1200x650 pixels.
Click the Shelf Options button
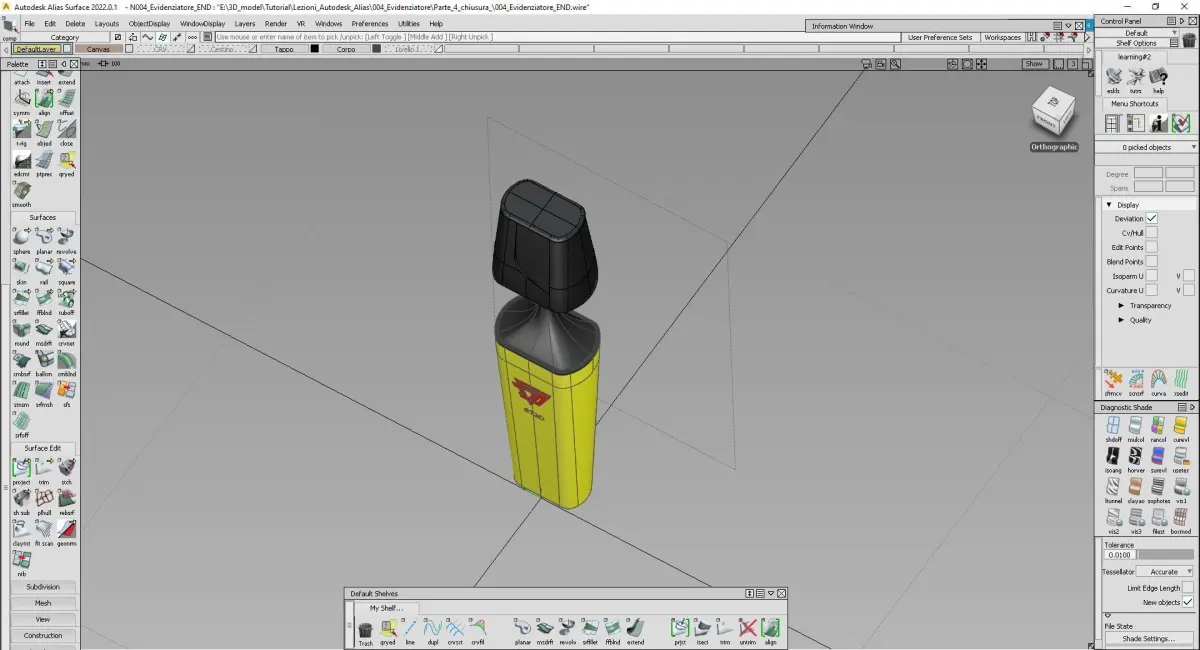[1137, 43]
